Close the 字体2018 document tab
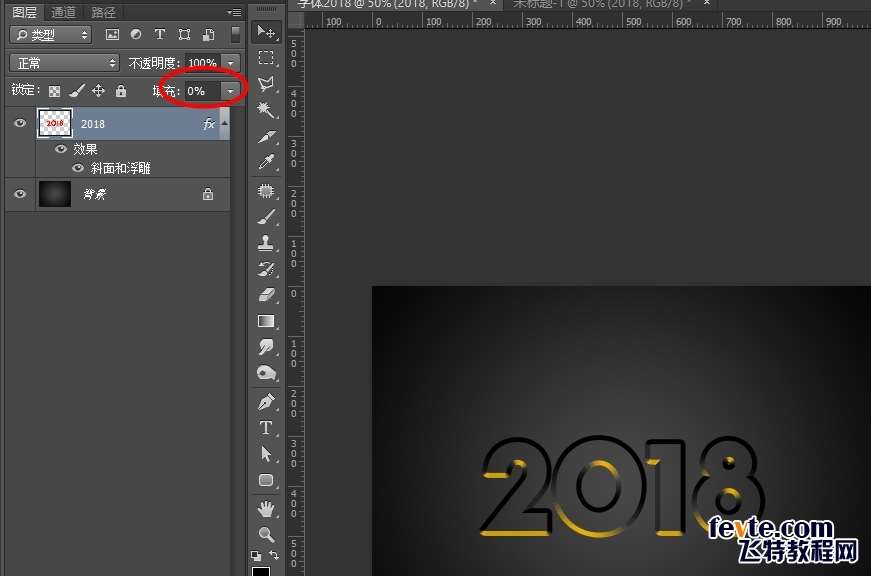 tap(493, 3)
